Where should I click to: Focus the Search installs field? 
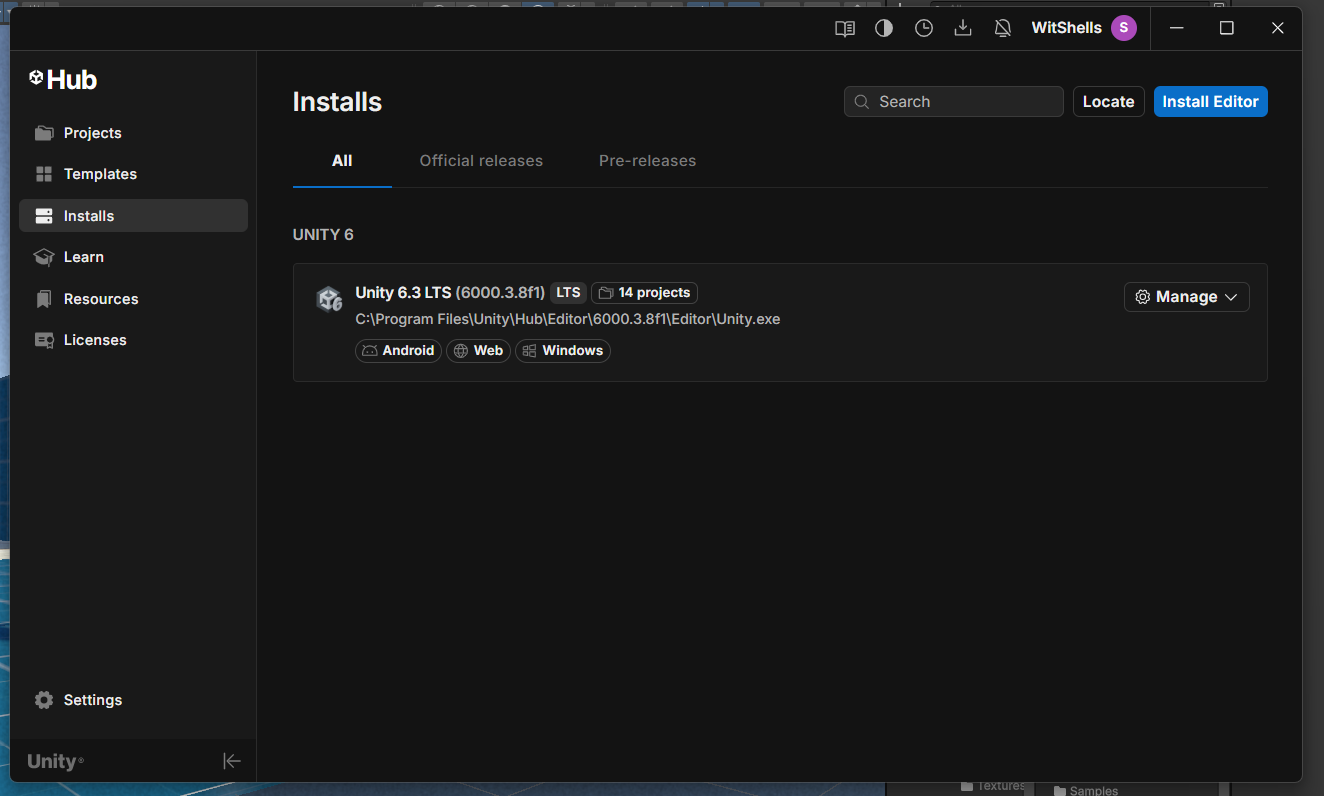click(x=954, y=102)
